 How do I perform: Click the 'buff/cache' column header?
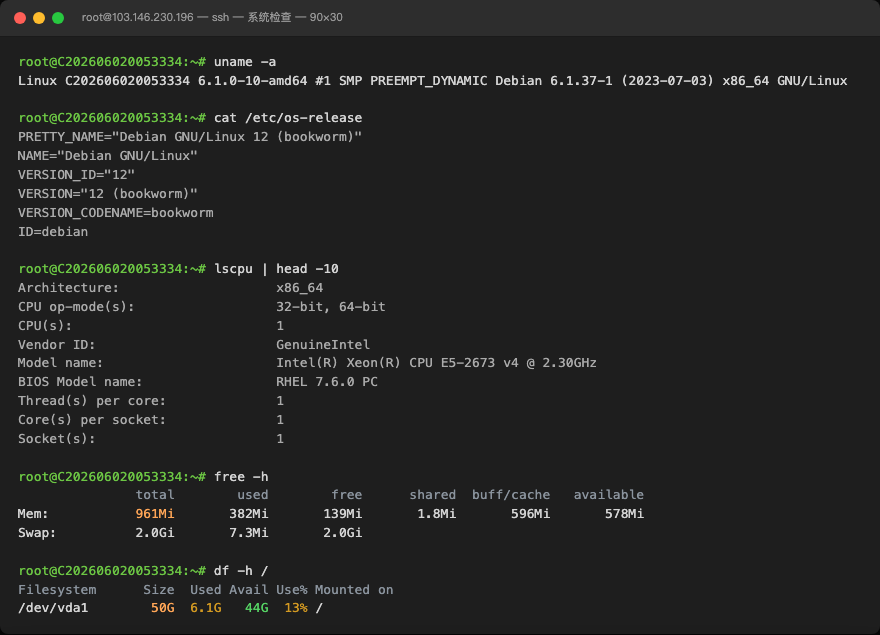(x=511, y=495)
